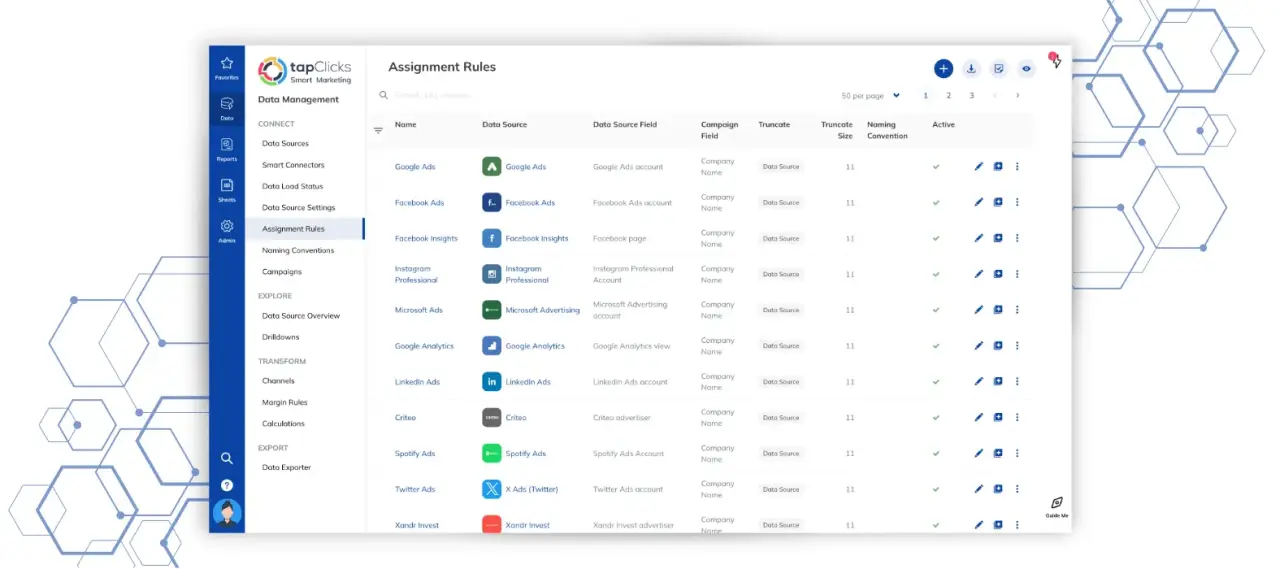Viewport: 1280px width, 569px height.
Task: Open Margin Rules menu item
Action: pos(285,402)
